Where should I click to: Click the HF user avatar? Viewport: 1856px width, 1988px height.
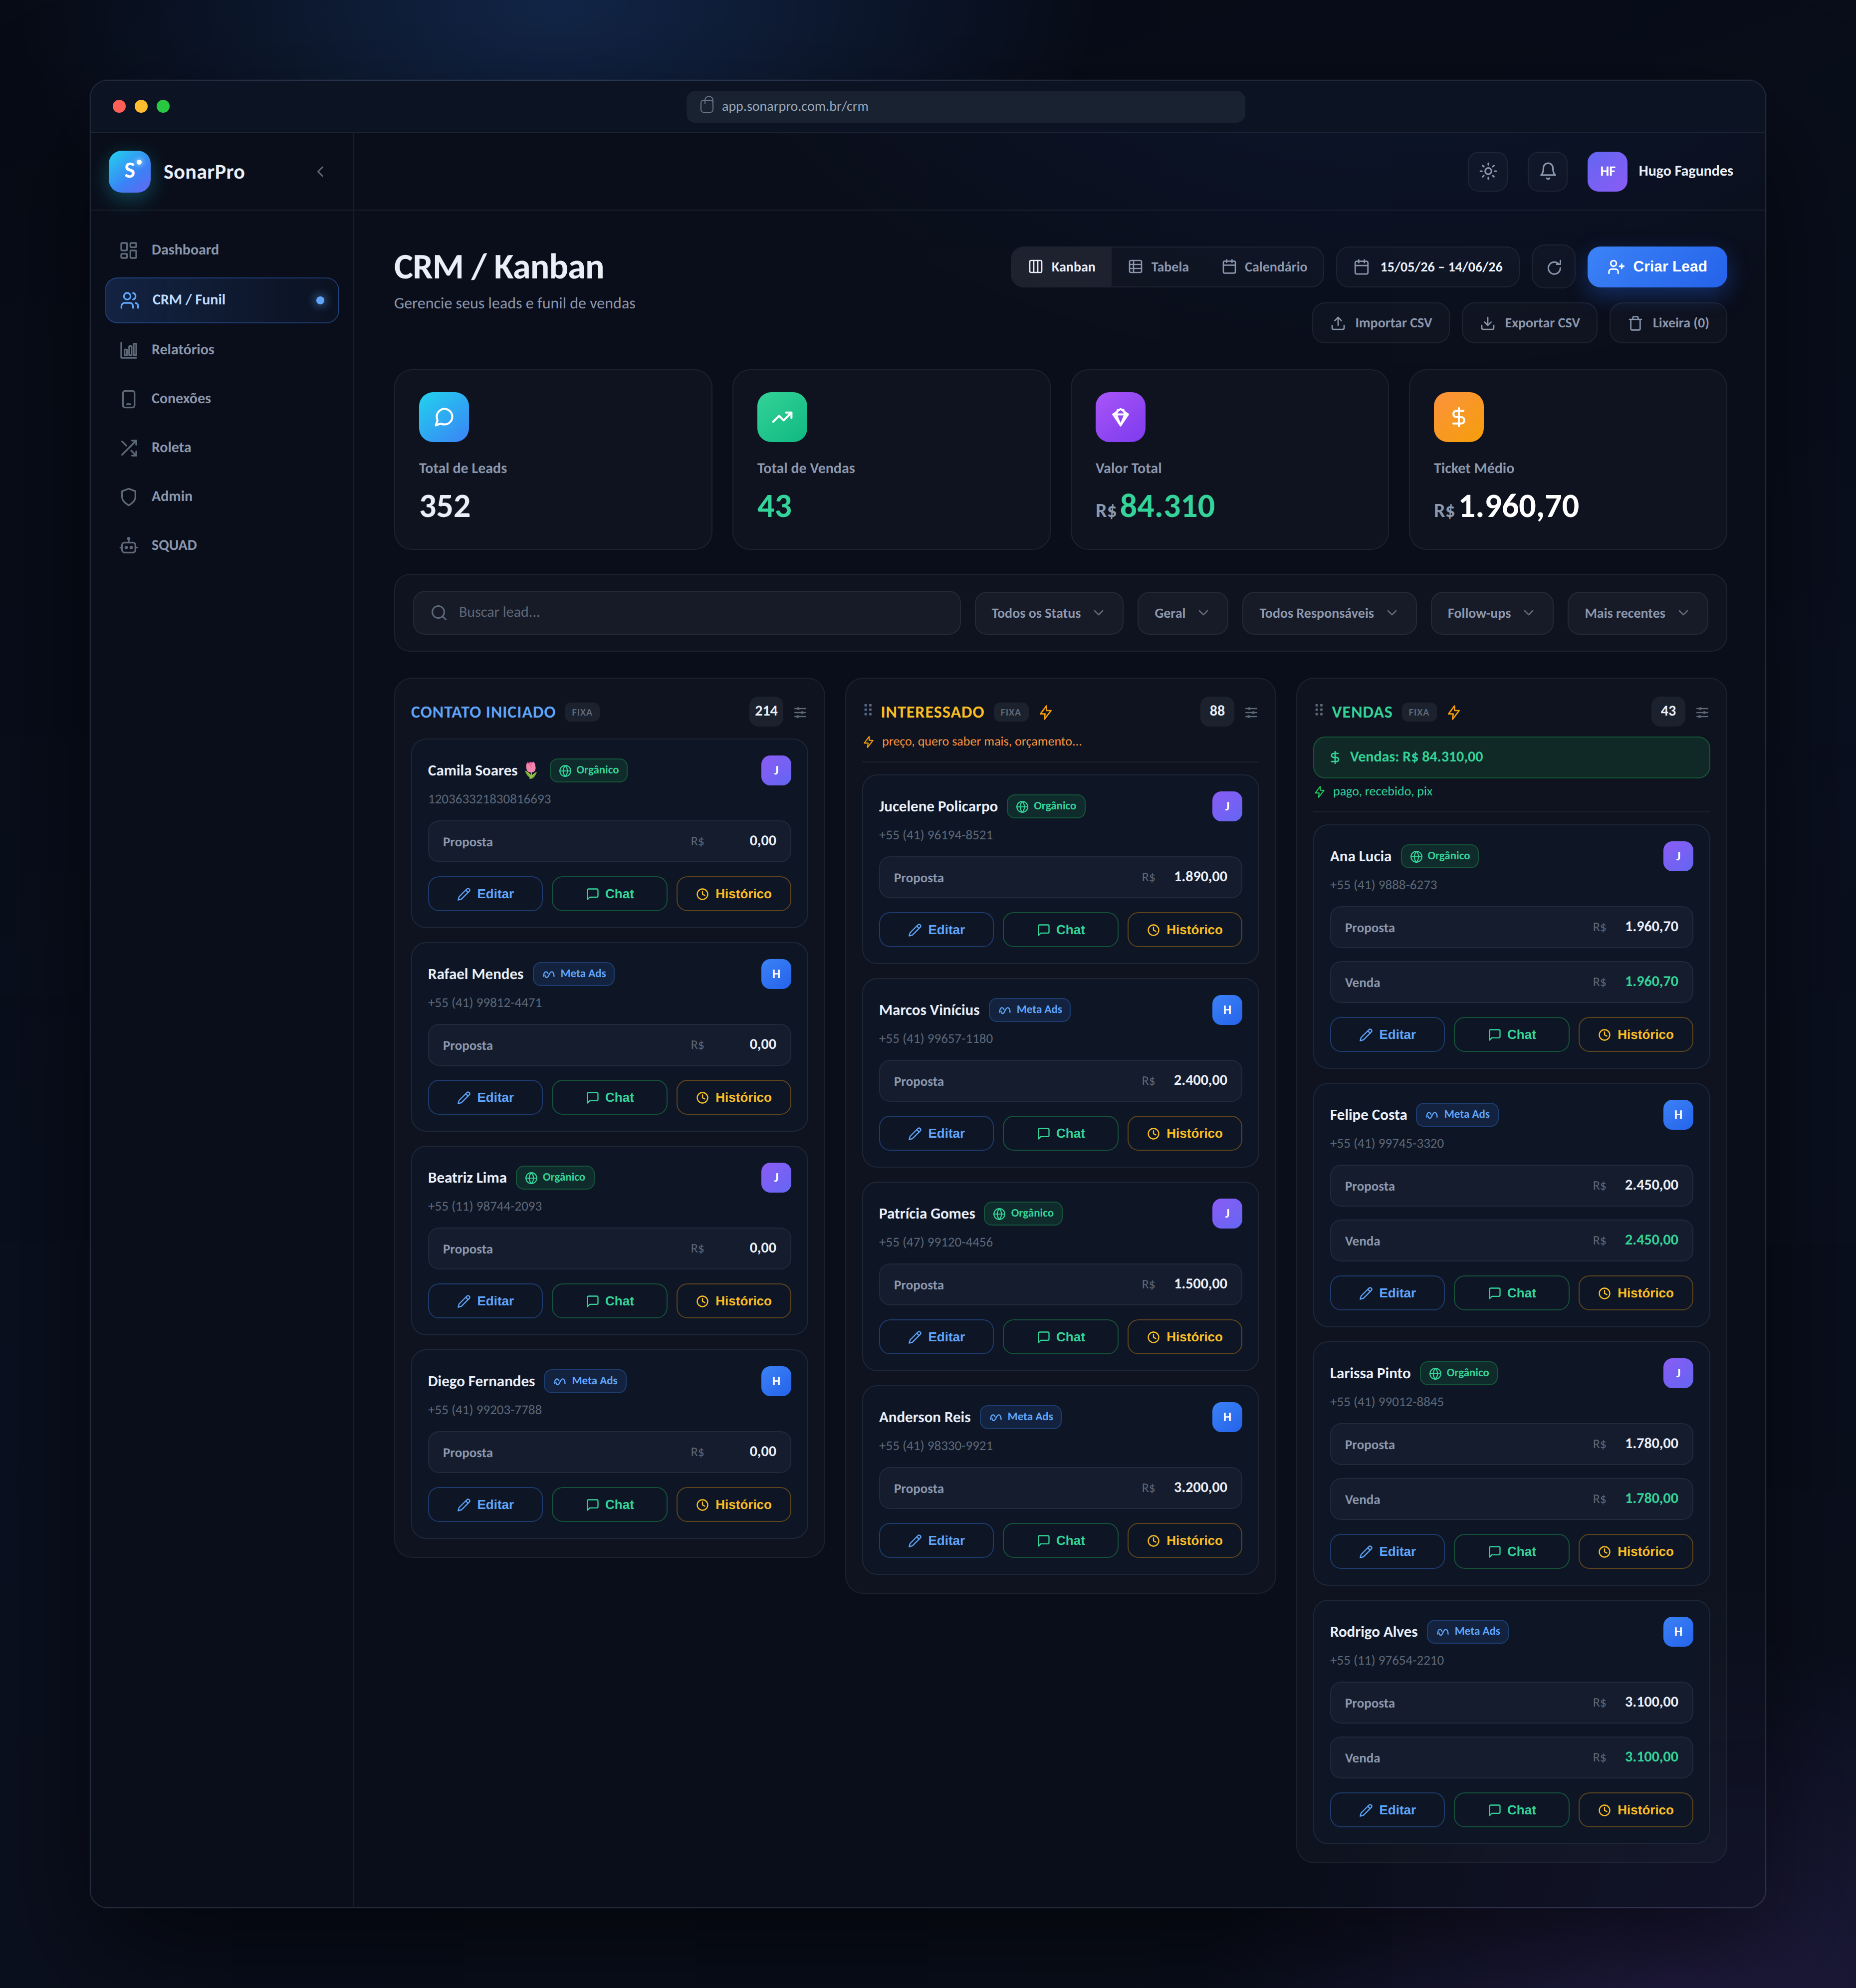point(1607,171)
